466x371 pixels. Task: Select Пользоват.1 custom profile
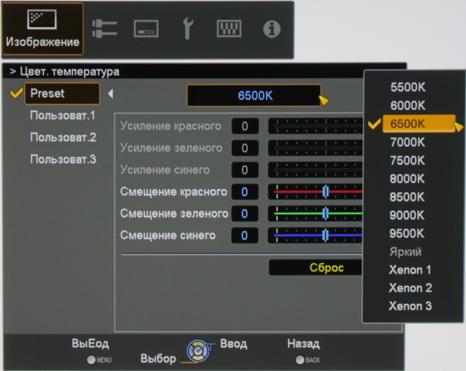coord(63,115)
